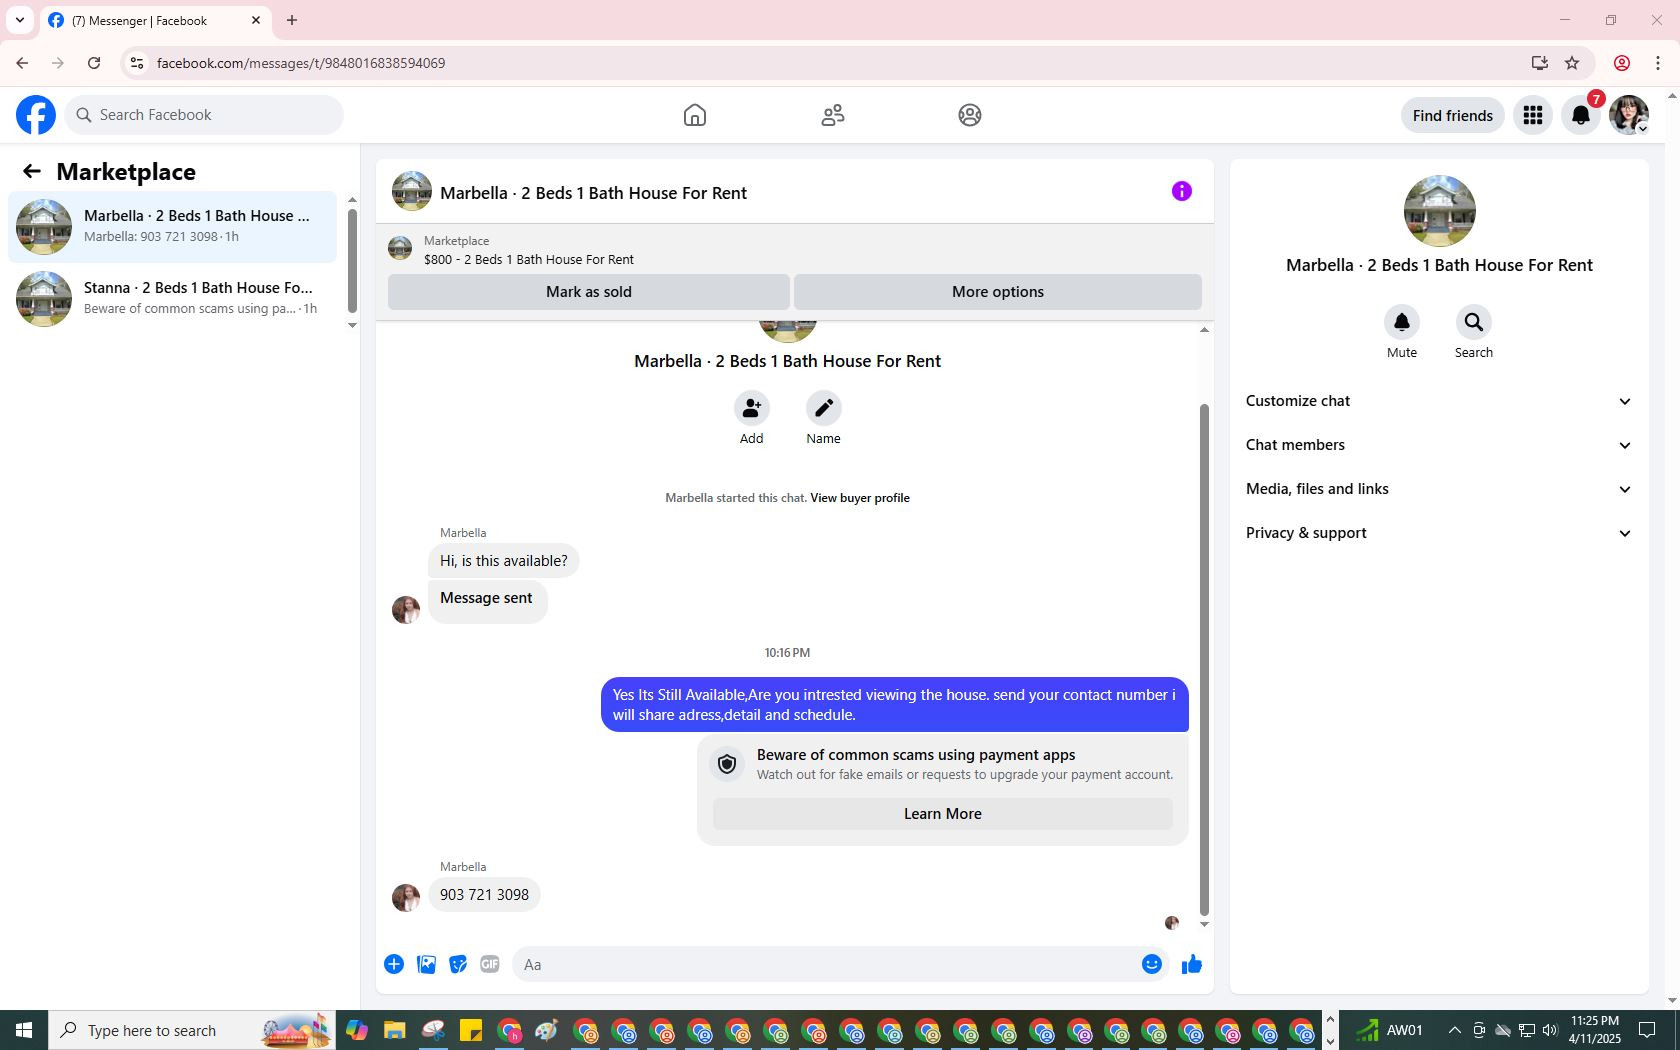Screen dimensions: 1680x1050
Task: Send a thumbs-up like
Action: (x=1192, y=964)
